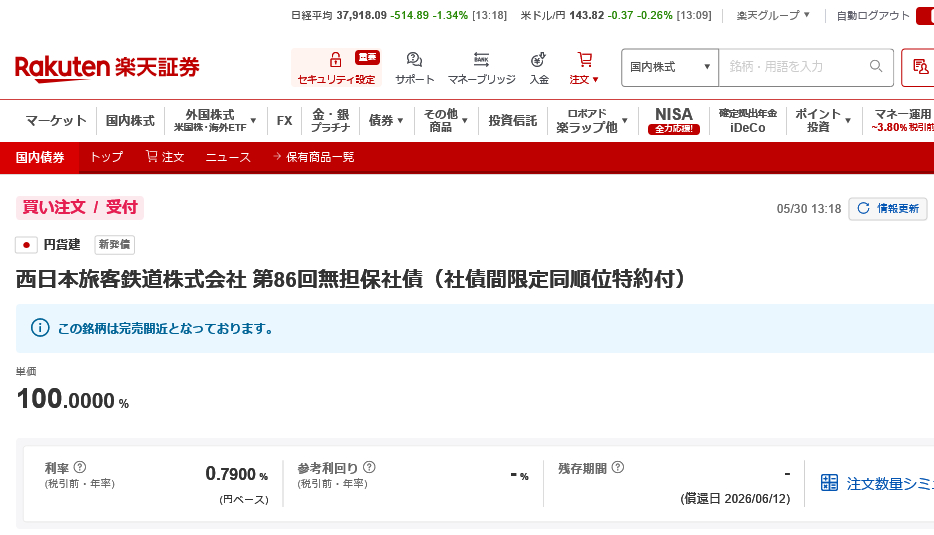Open the 注文 sub-tab with cart
The width and height of the screenshot is (934, 535).
(165, 157)
